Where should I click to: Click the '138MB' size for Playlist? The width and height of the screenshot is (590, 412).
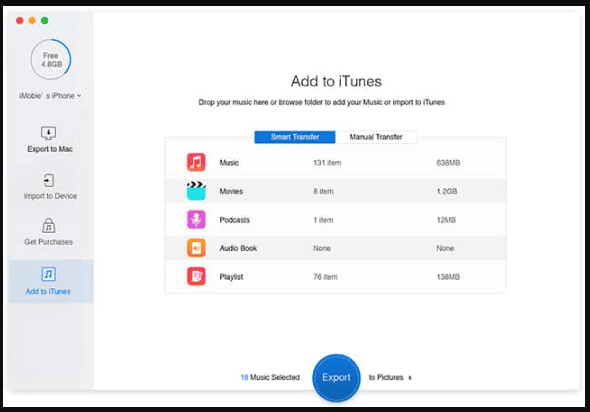coord(448,277)
